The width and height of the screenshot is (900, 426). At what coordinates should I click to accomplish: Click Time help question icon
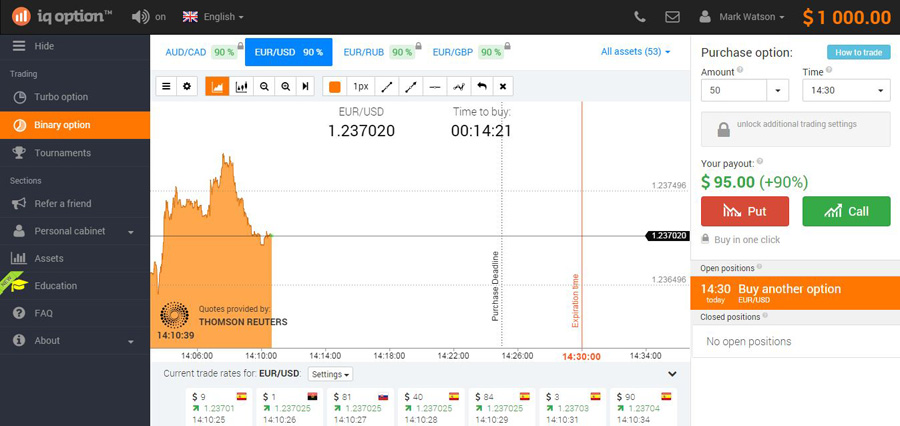(829, 70)
